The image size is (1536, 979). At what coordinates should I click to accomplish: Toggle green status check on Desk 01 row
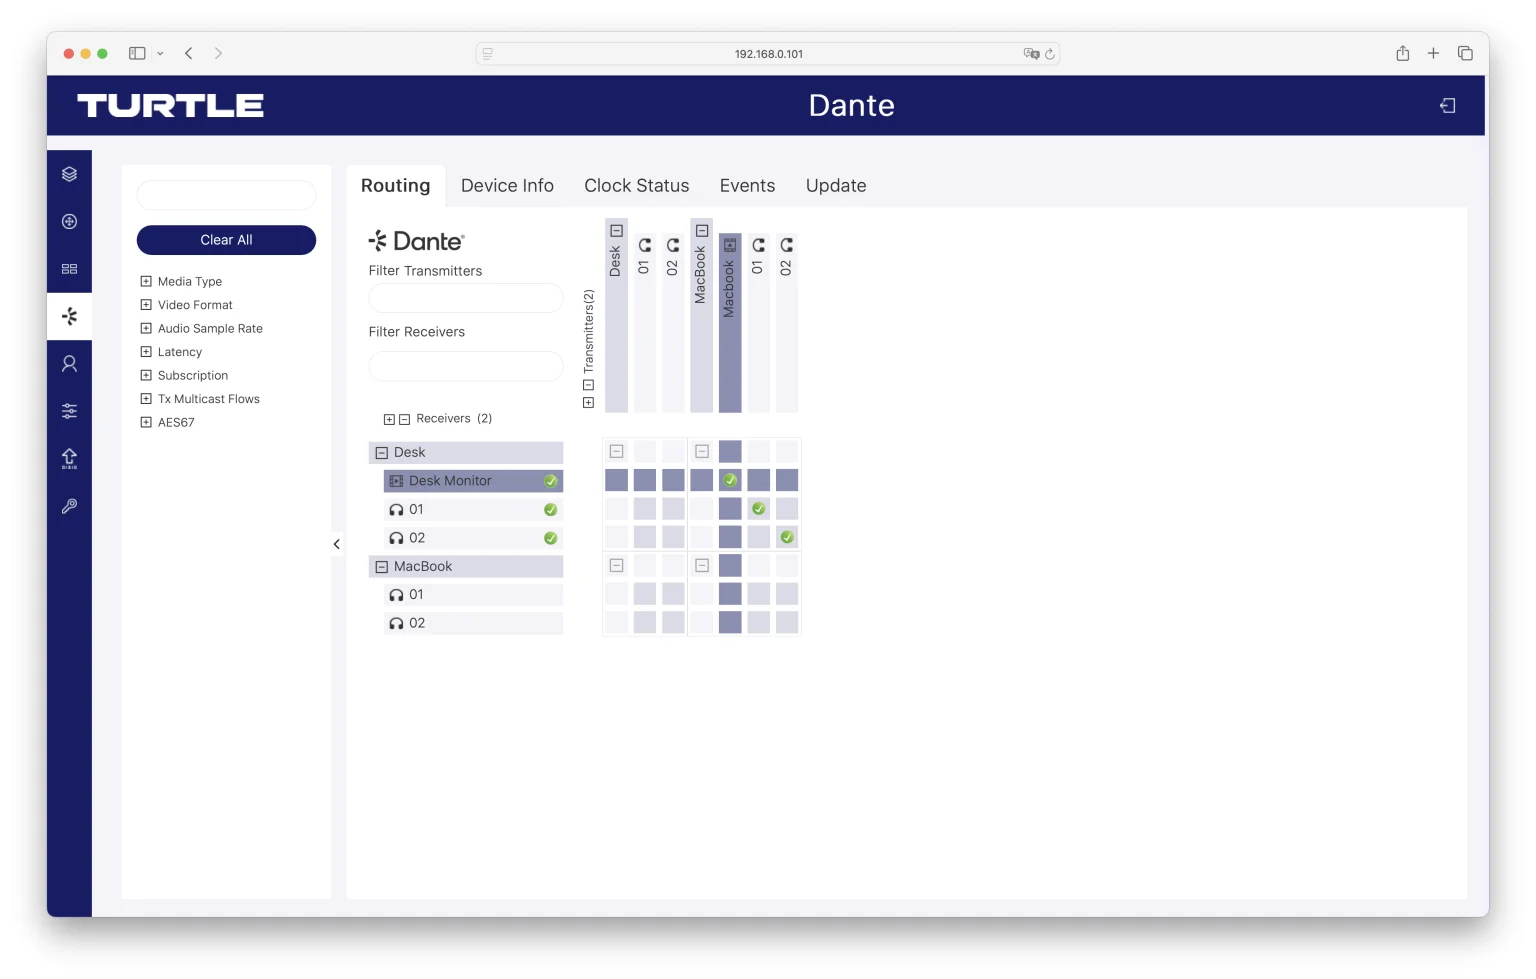550,510
